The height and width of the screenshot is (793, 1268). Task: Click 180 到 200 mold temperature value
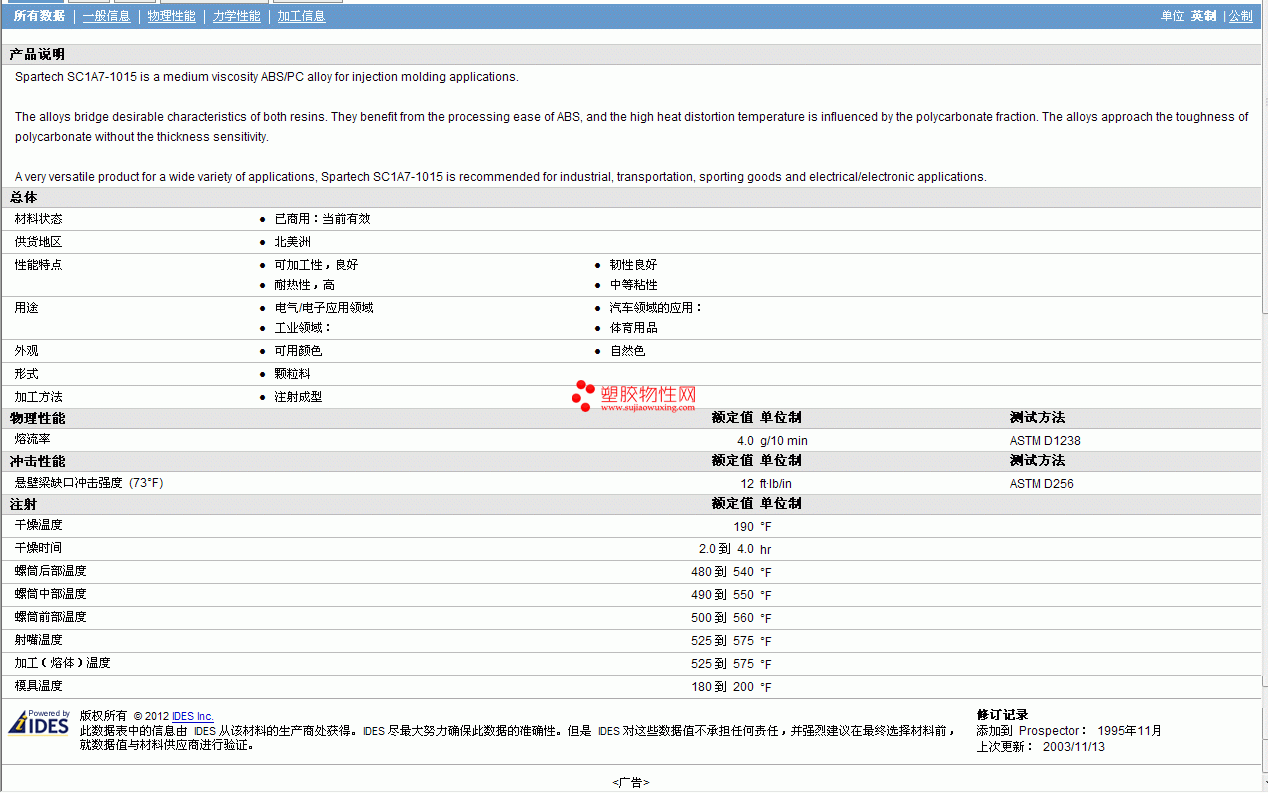pos(722,687)
